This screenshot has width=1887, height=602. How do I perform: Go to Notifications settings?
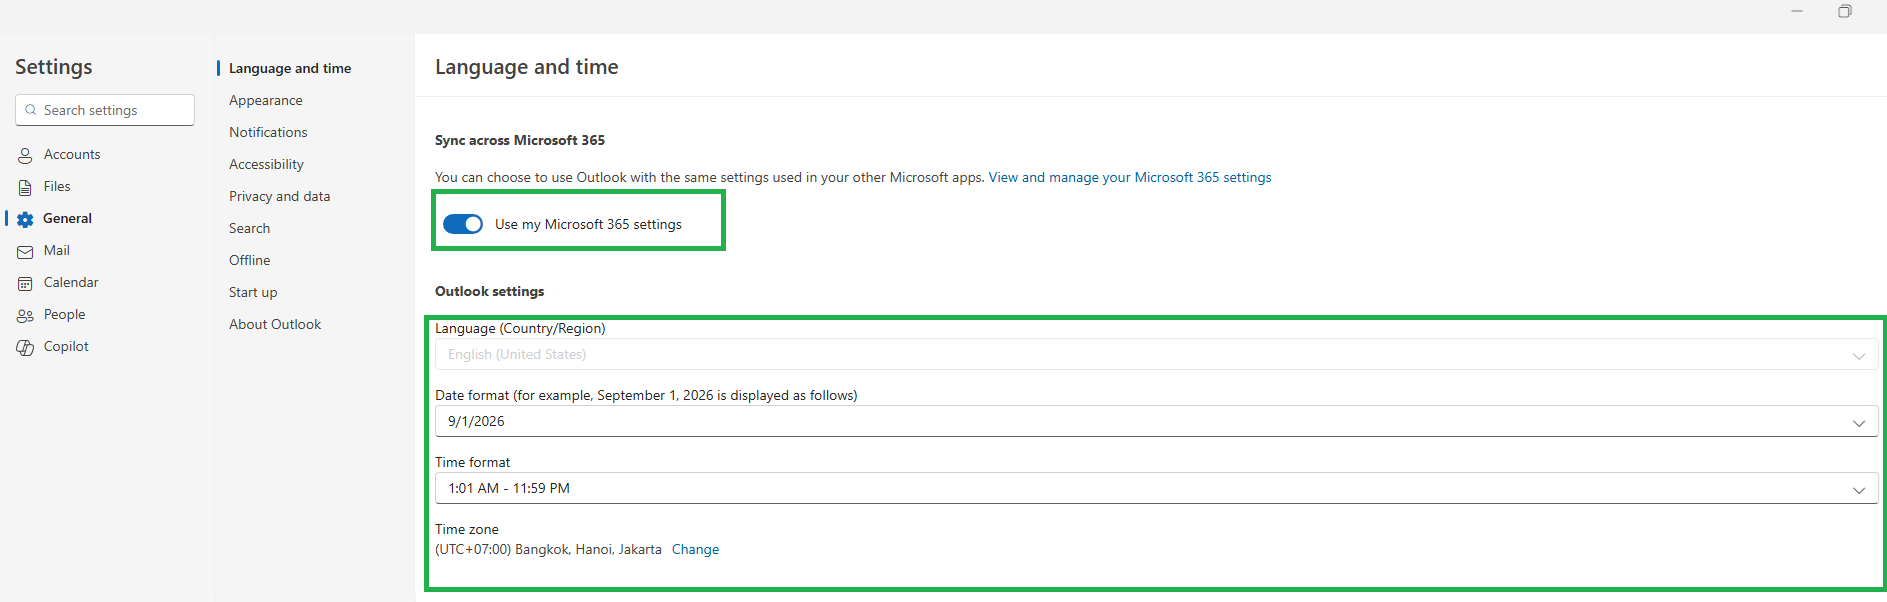coord(268,132)
